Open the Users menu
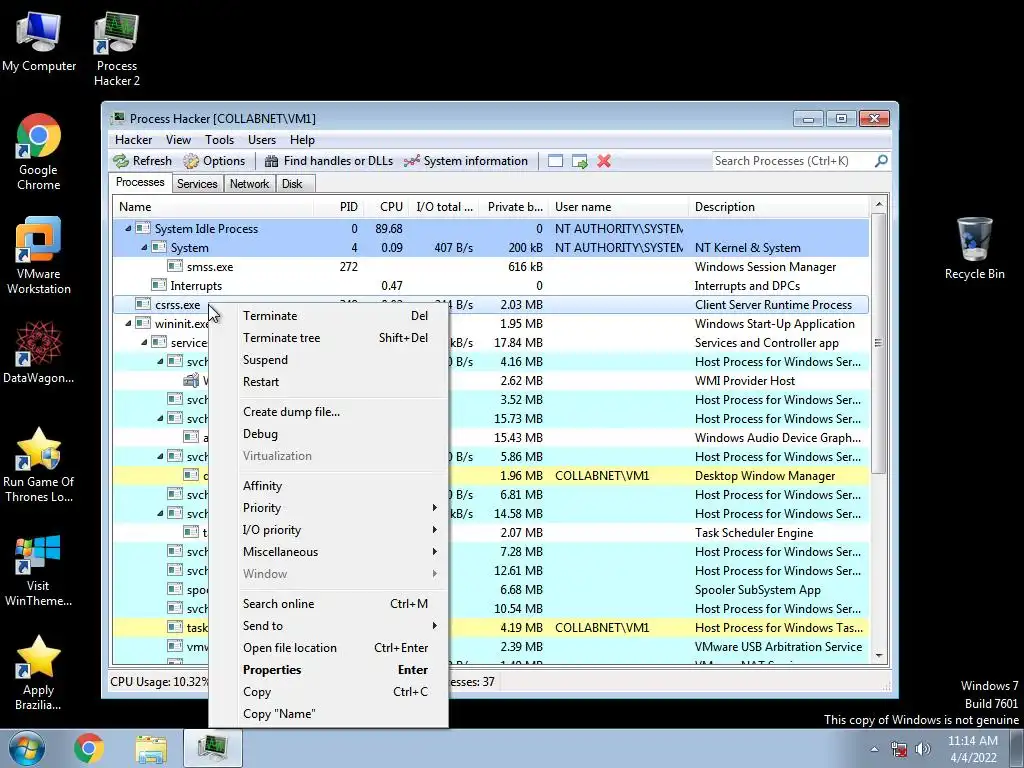This screenshot has height=768, width=1024. [262, 140]
